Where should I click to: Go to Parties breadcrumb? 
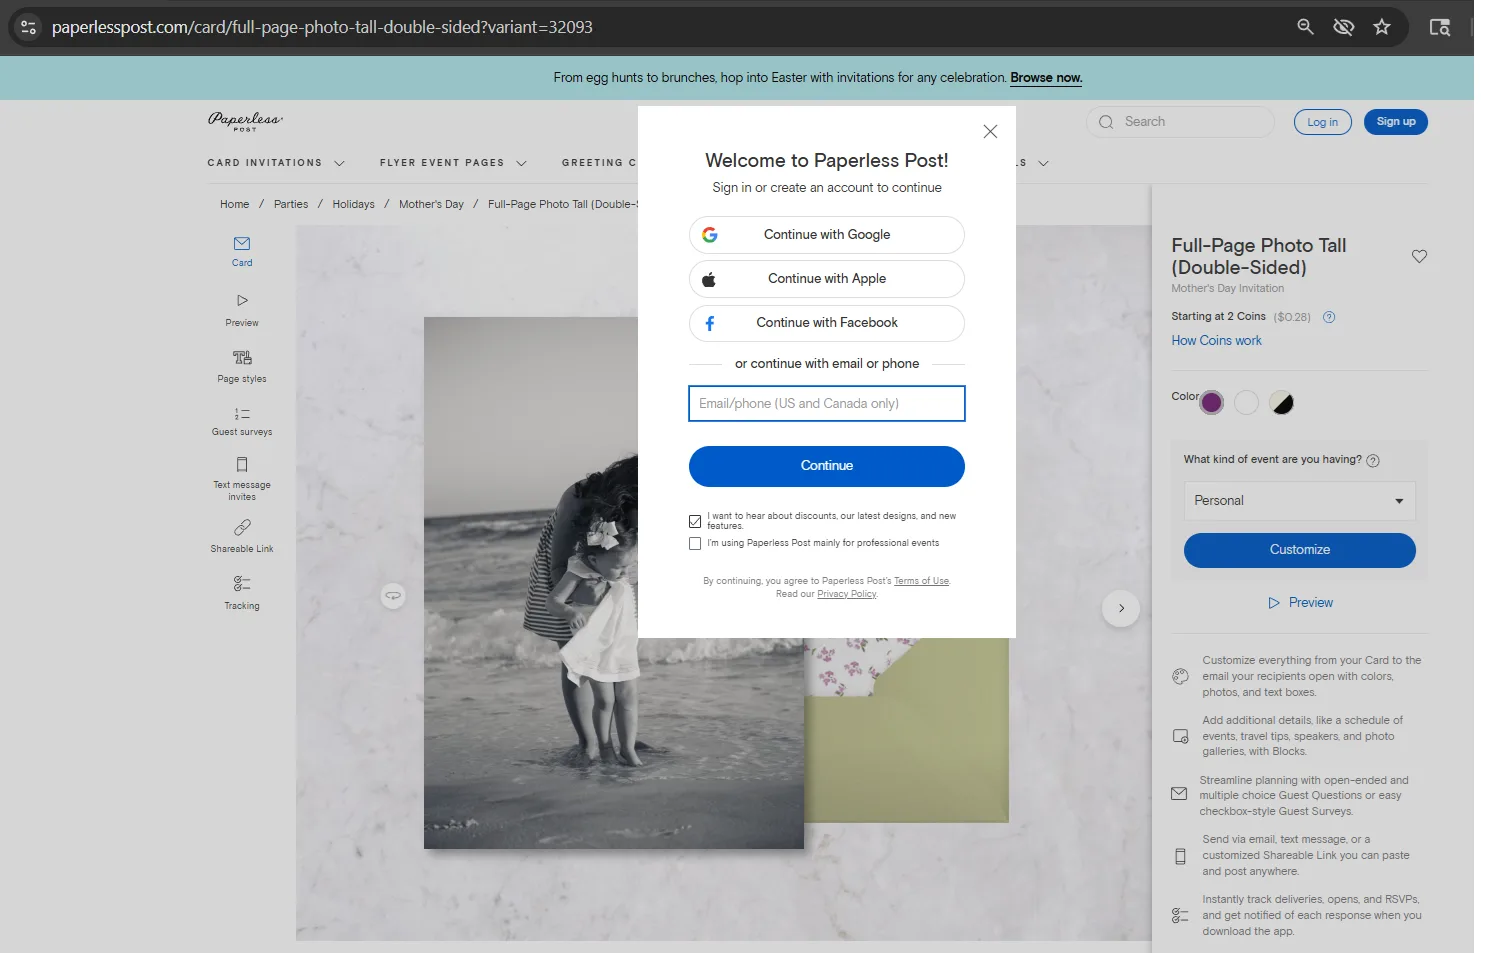(x=291, y=204)
